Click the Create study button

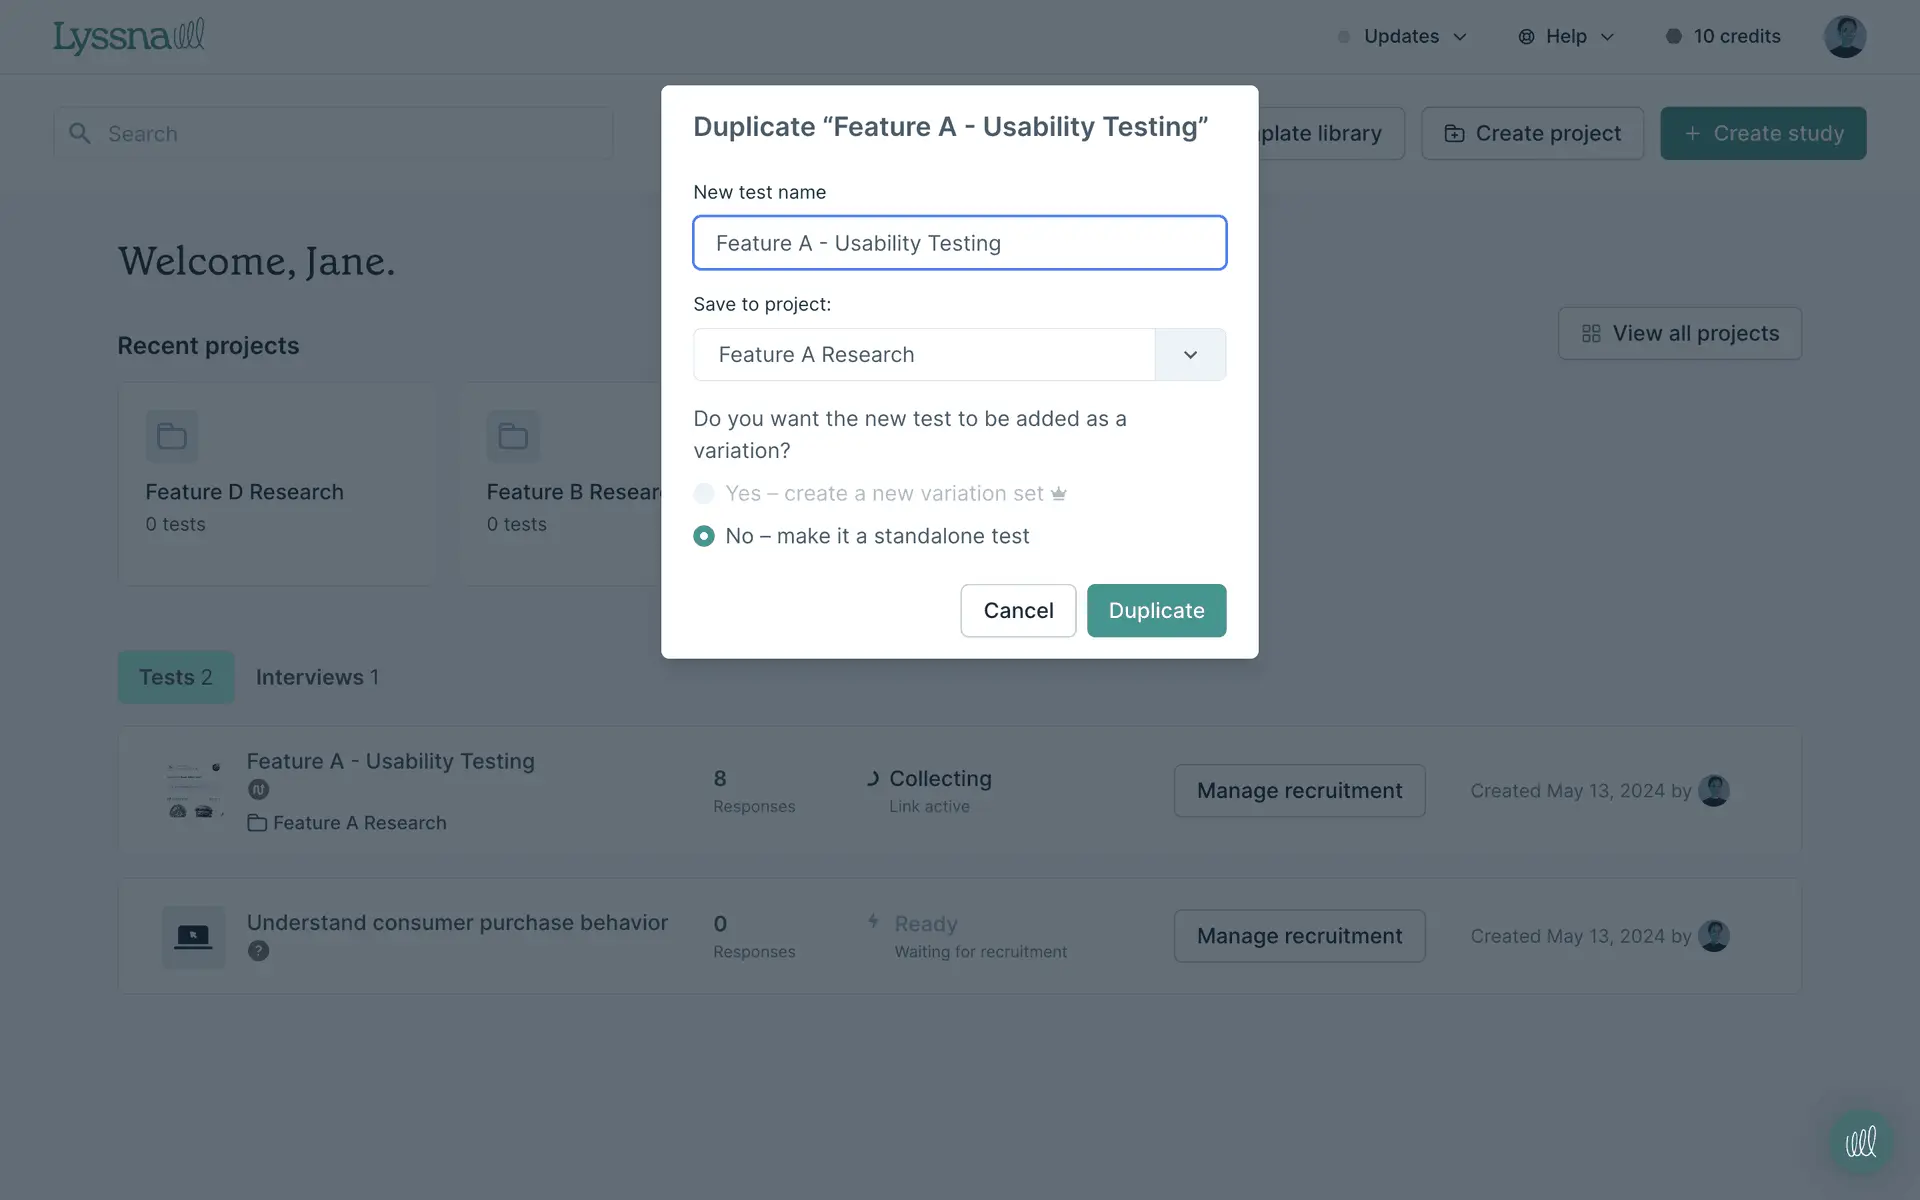tap(1763, 134)
